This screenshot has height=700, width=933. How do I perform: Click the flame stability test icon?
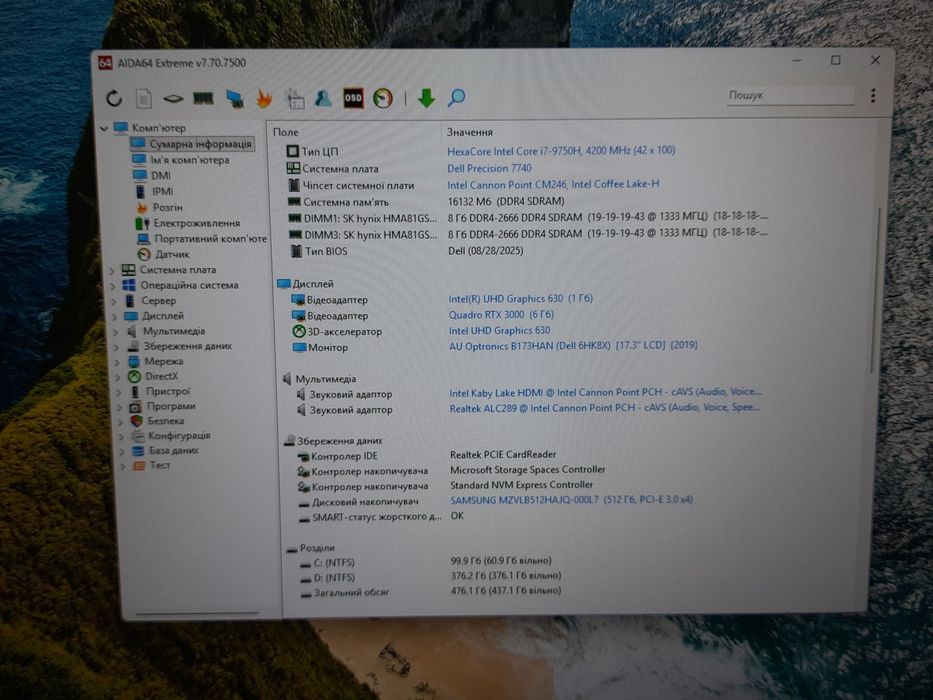(264, 98)
